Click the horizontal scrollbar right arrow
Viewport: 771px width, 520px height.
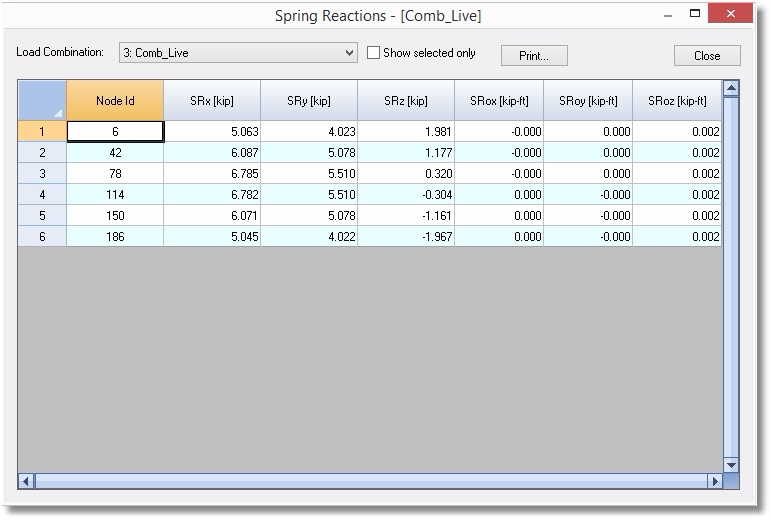pos(715,481)
